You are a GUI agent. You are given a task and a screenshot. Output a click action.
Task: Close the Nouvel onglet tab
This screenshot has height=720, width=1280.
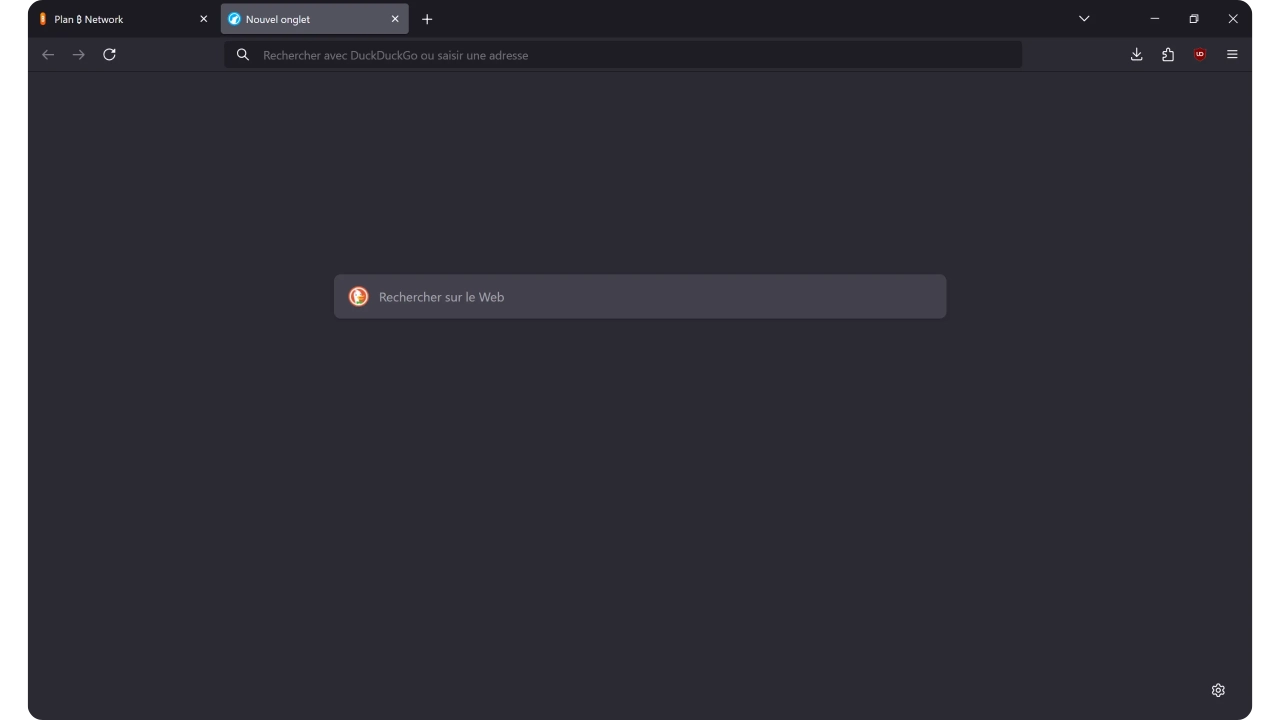tap(395, 19)
